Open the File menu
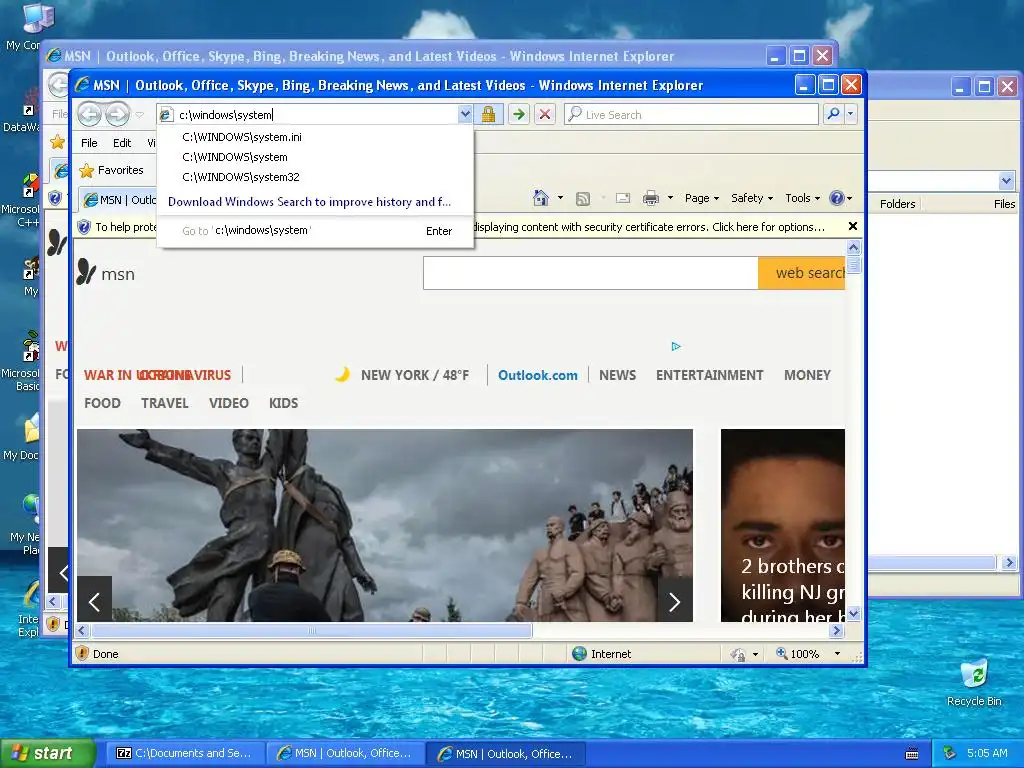The image size is (1024, 768). click(x=89, y=143)
